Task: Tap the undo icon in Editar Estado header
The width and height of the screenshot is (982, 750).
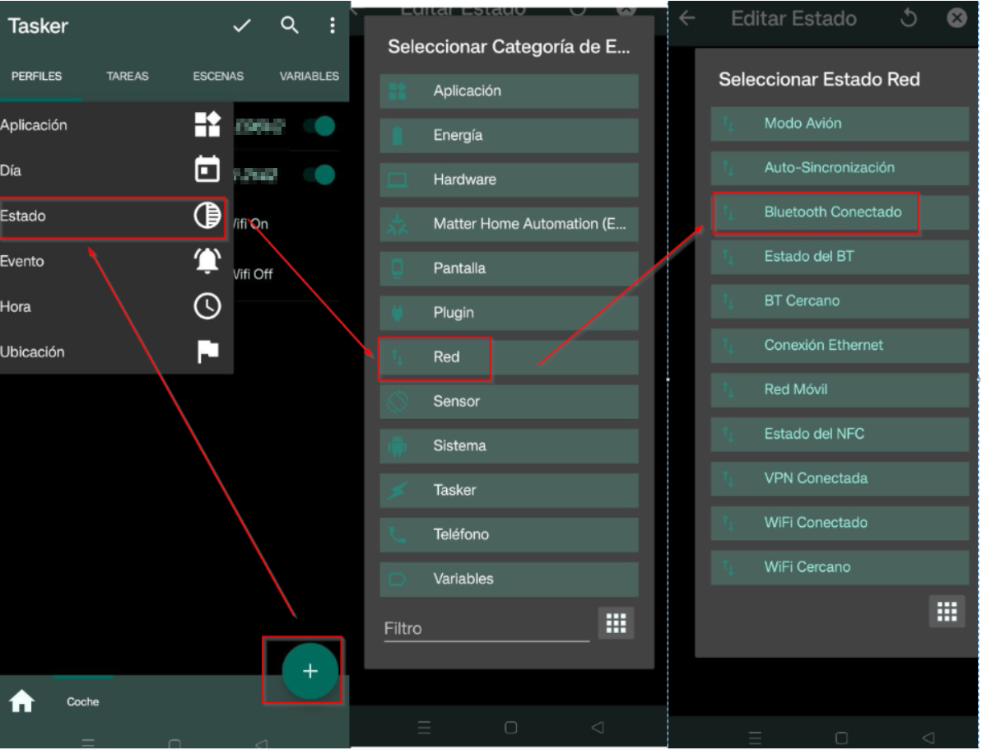Action: point(908,18)
